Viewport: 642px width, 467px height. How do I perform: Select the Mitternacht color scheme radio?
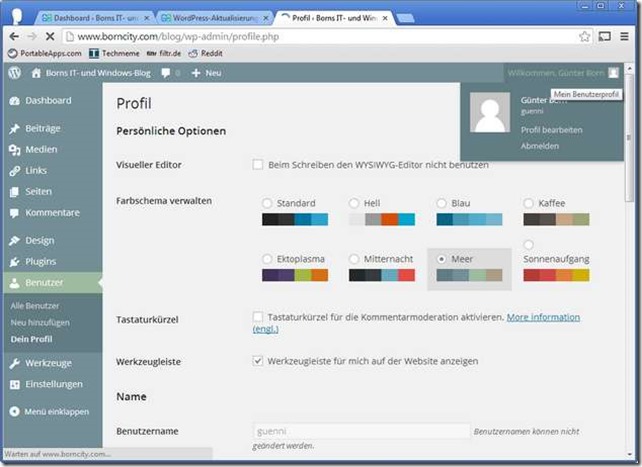click(354, 259)
